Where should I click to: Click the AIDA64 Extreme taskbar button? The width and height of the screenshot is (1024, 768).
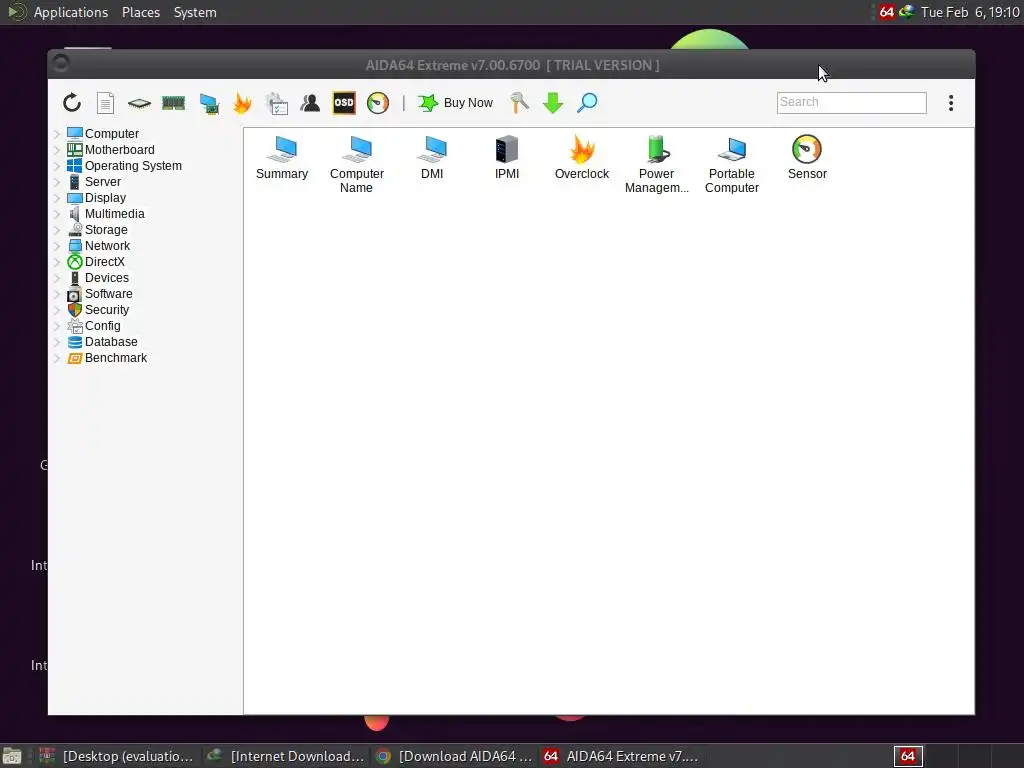(621, 756)
